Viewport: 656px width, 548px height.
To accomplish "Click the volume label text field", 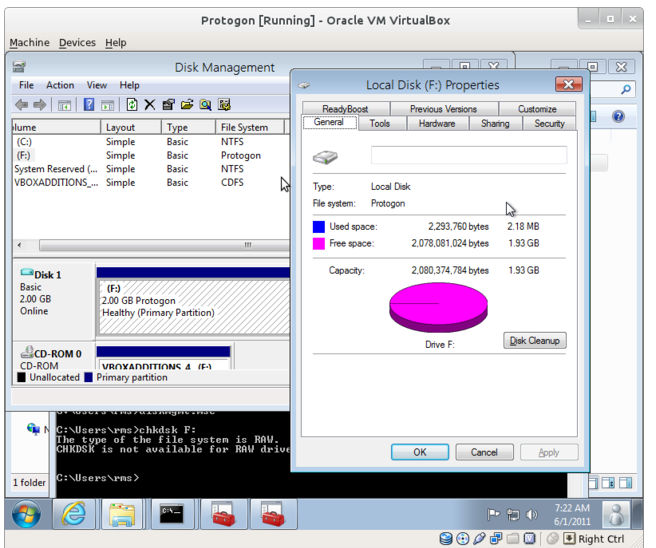I will pos(468,156).
